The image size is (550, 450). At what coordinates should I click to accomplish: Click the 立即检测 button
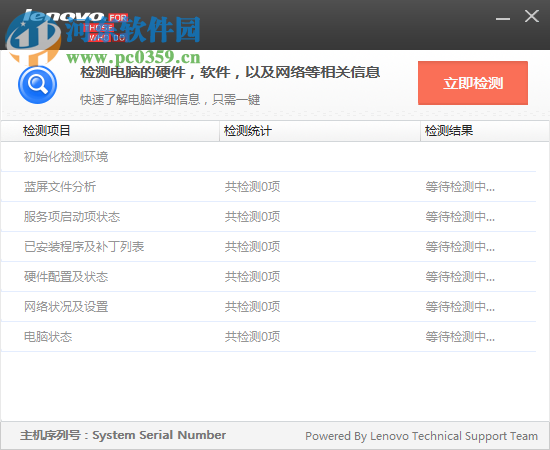point(473,83)
